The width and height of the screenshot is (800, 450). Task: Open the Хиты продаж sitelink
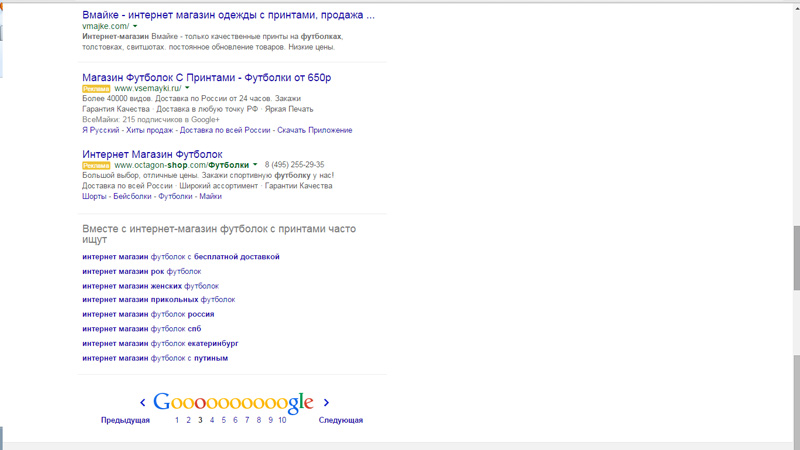click(149, 130)
